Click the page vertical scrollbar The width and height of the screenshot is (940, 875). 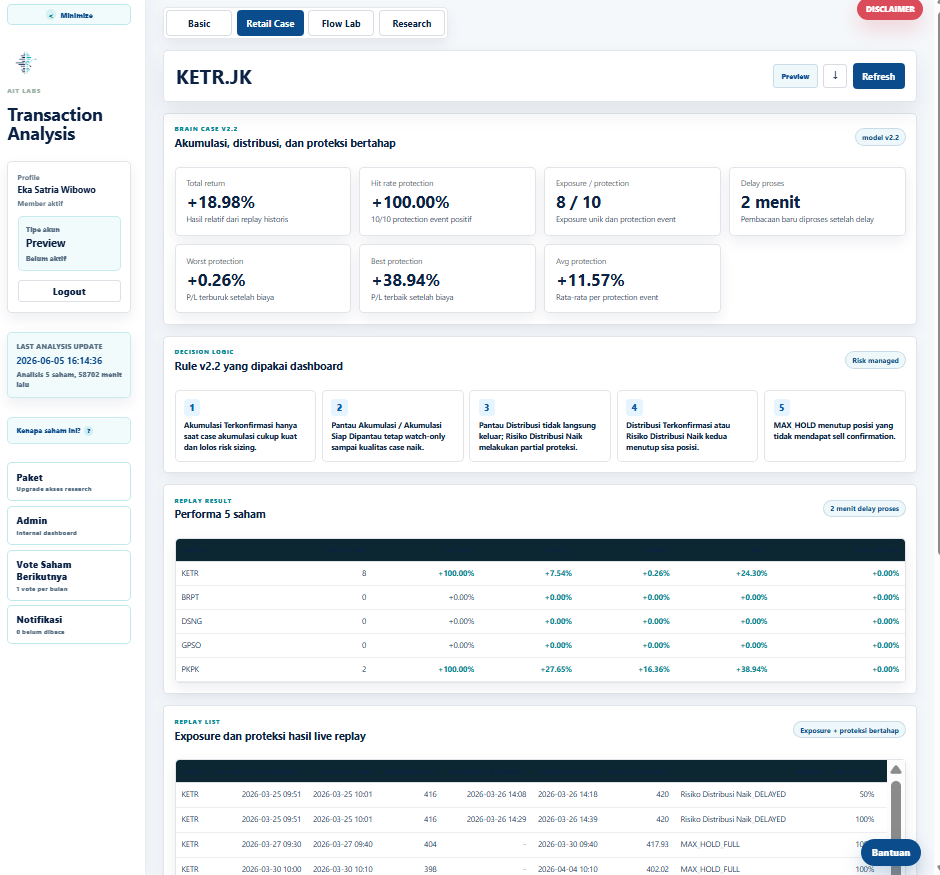tap(937, 285)
